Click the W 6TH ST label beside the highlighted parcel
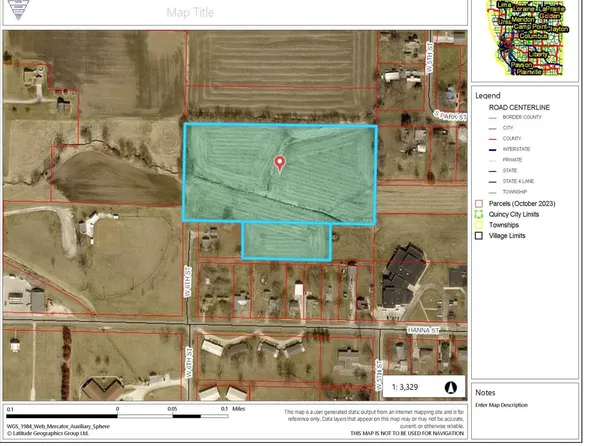596x446 pixels. pos(189,282)
